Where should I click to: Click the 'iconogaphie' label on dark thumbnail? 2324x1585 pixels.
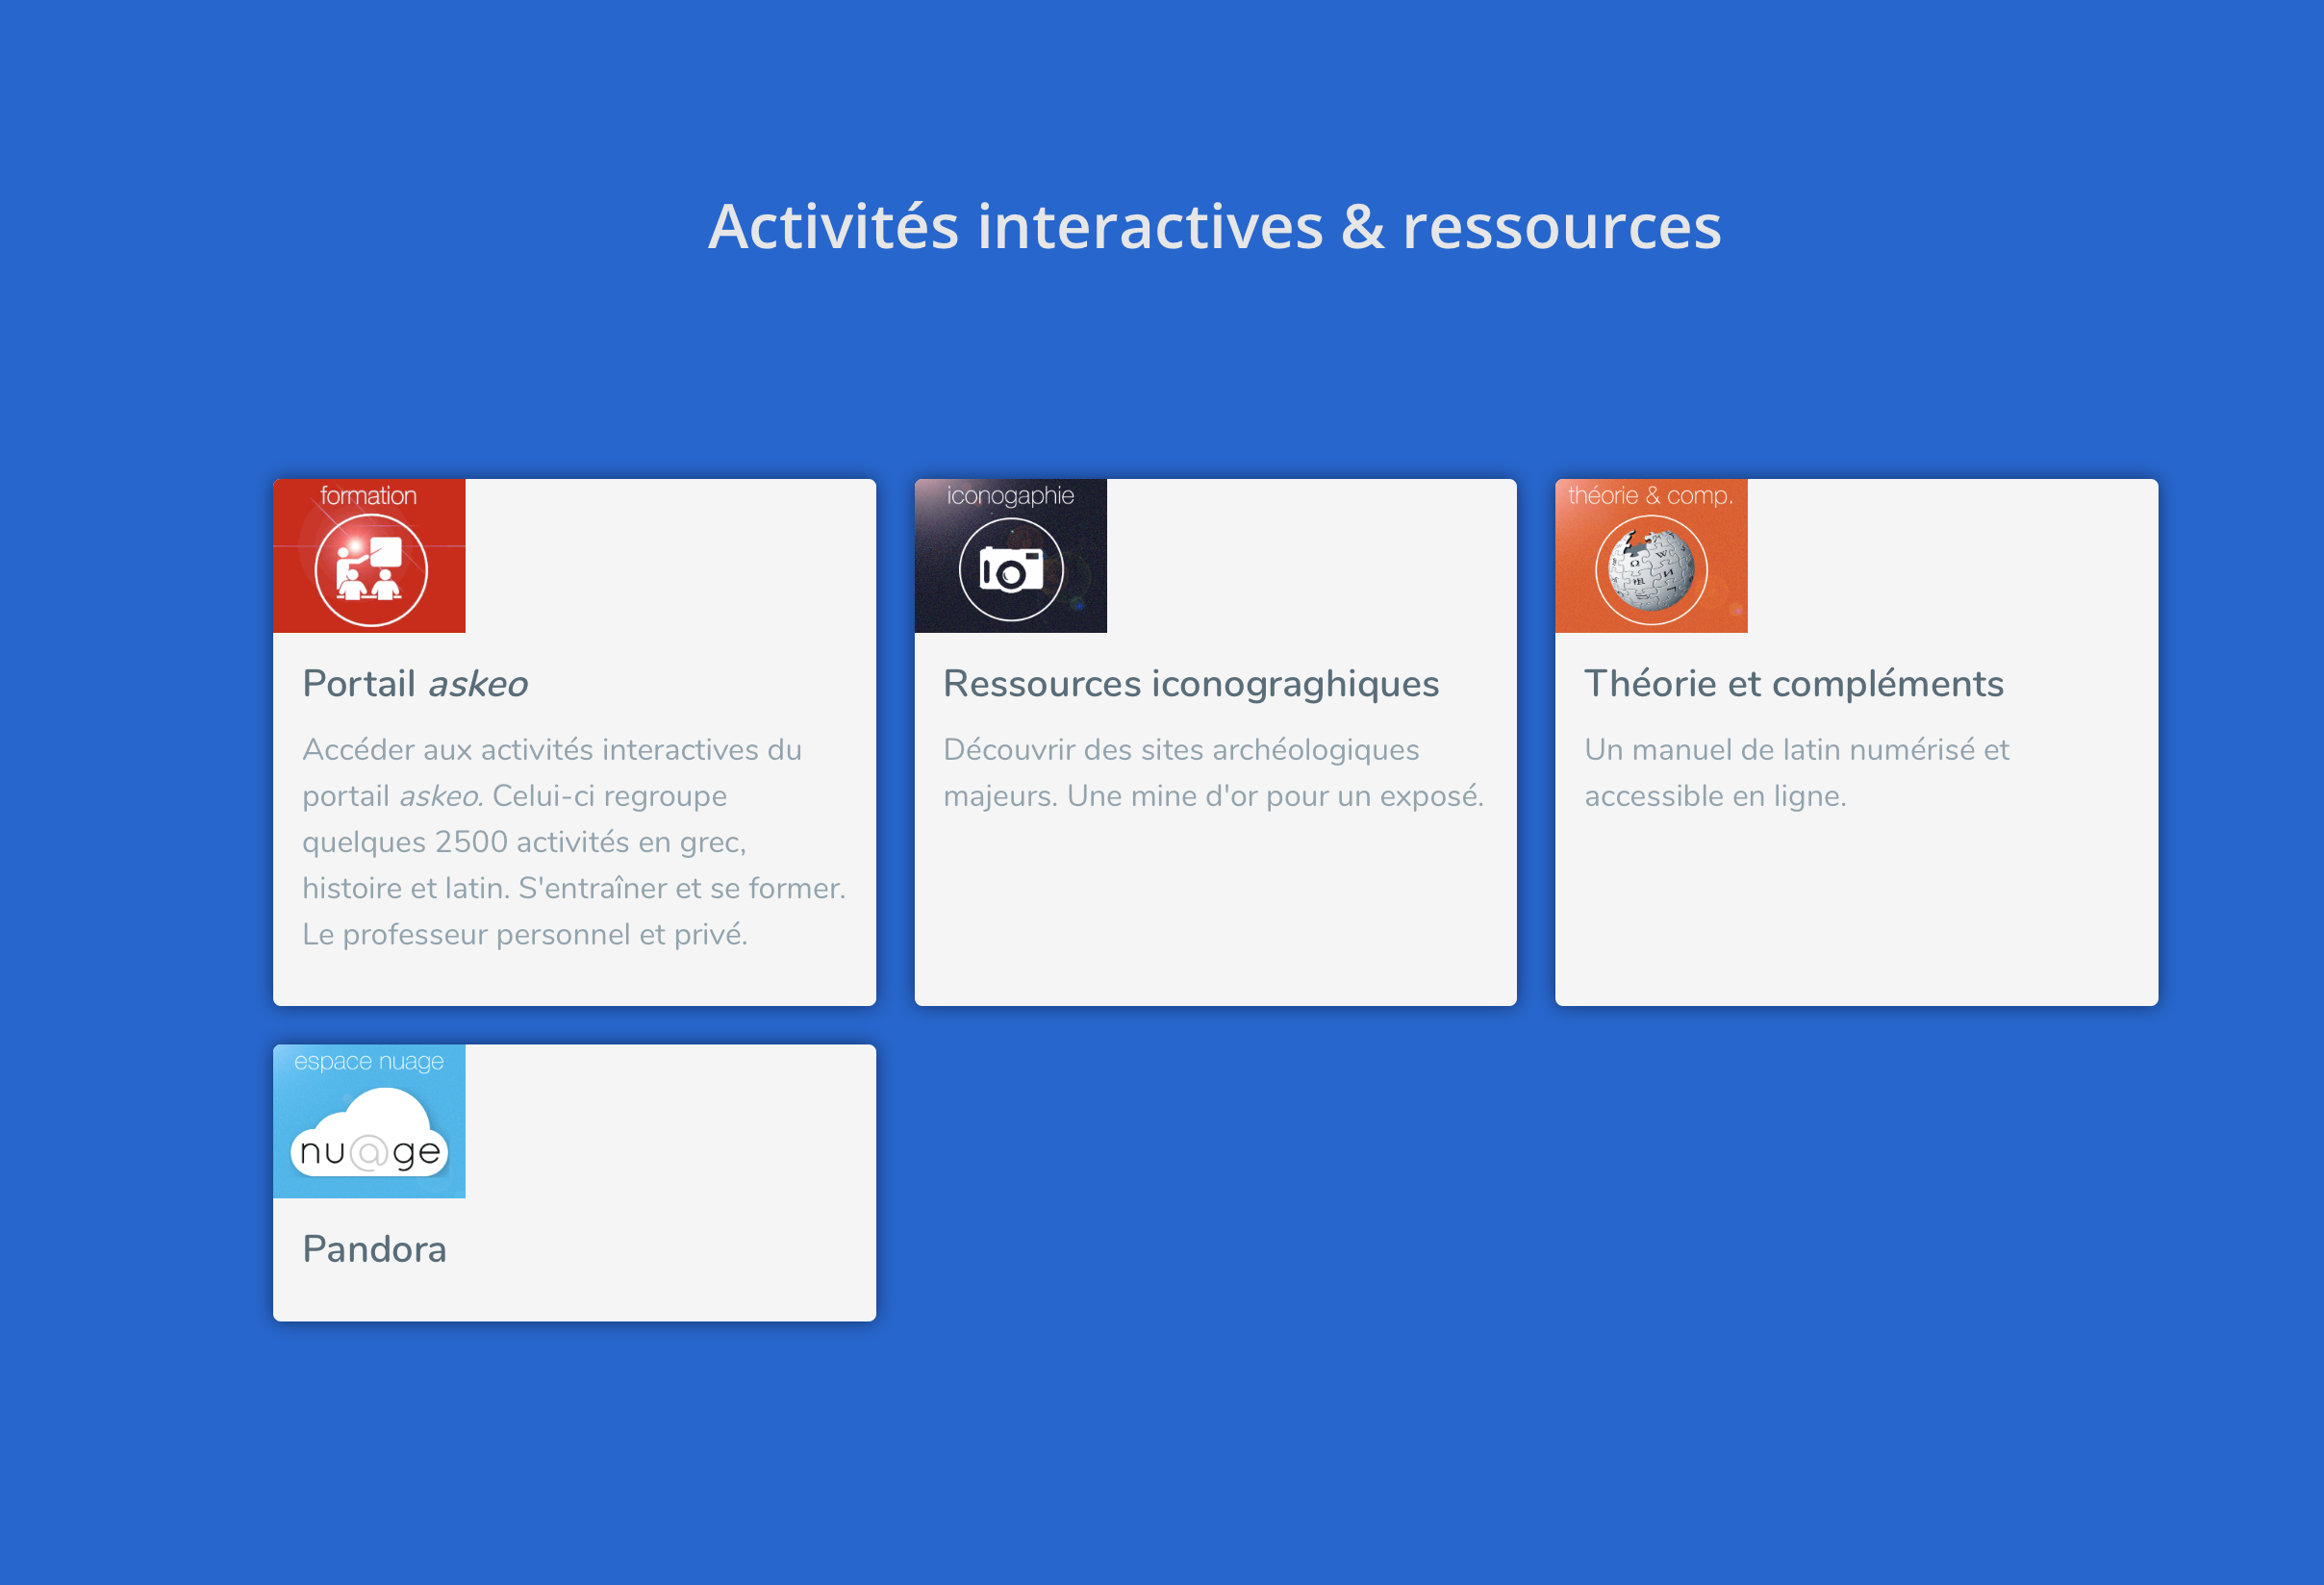coord(1010,495)
